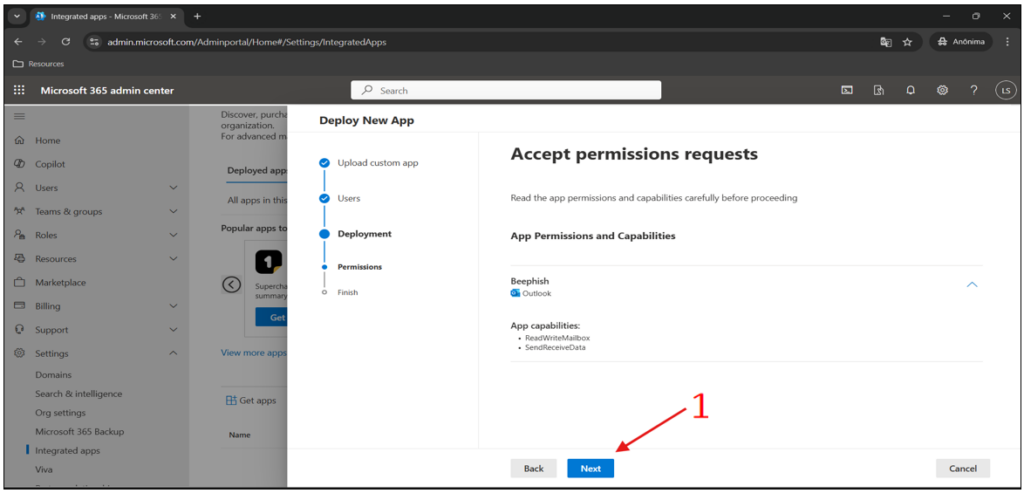This screenshot has height=493, width=1024.
Task: Open site information icon in address bar
Action: (x=95, y=42)
